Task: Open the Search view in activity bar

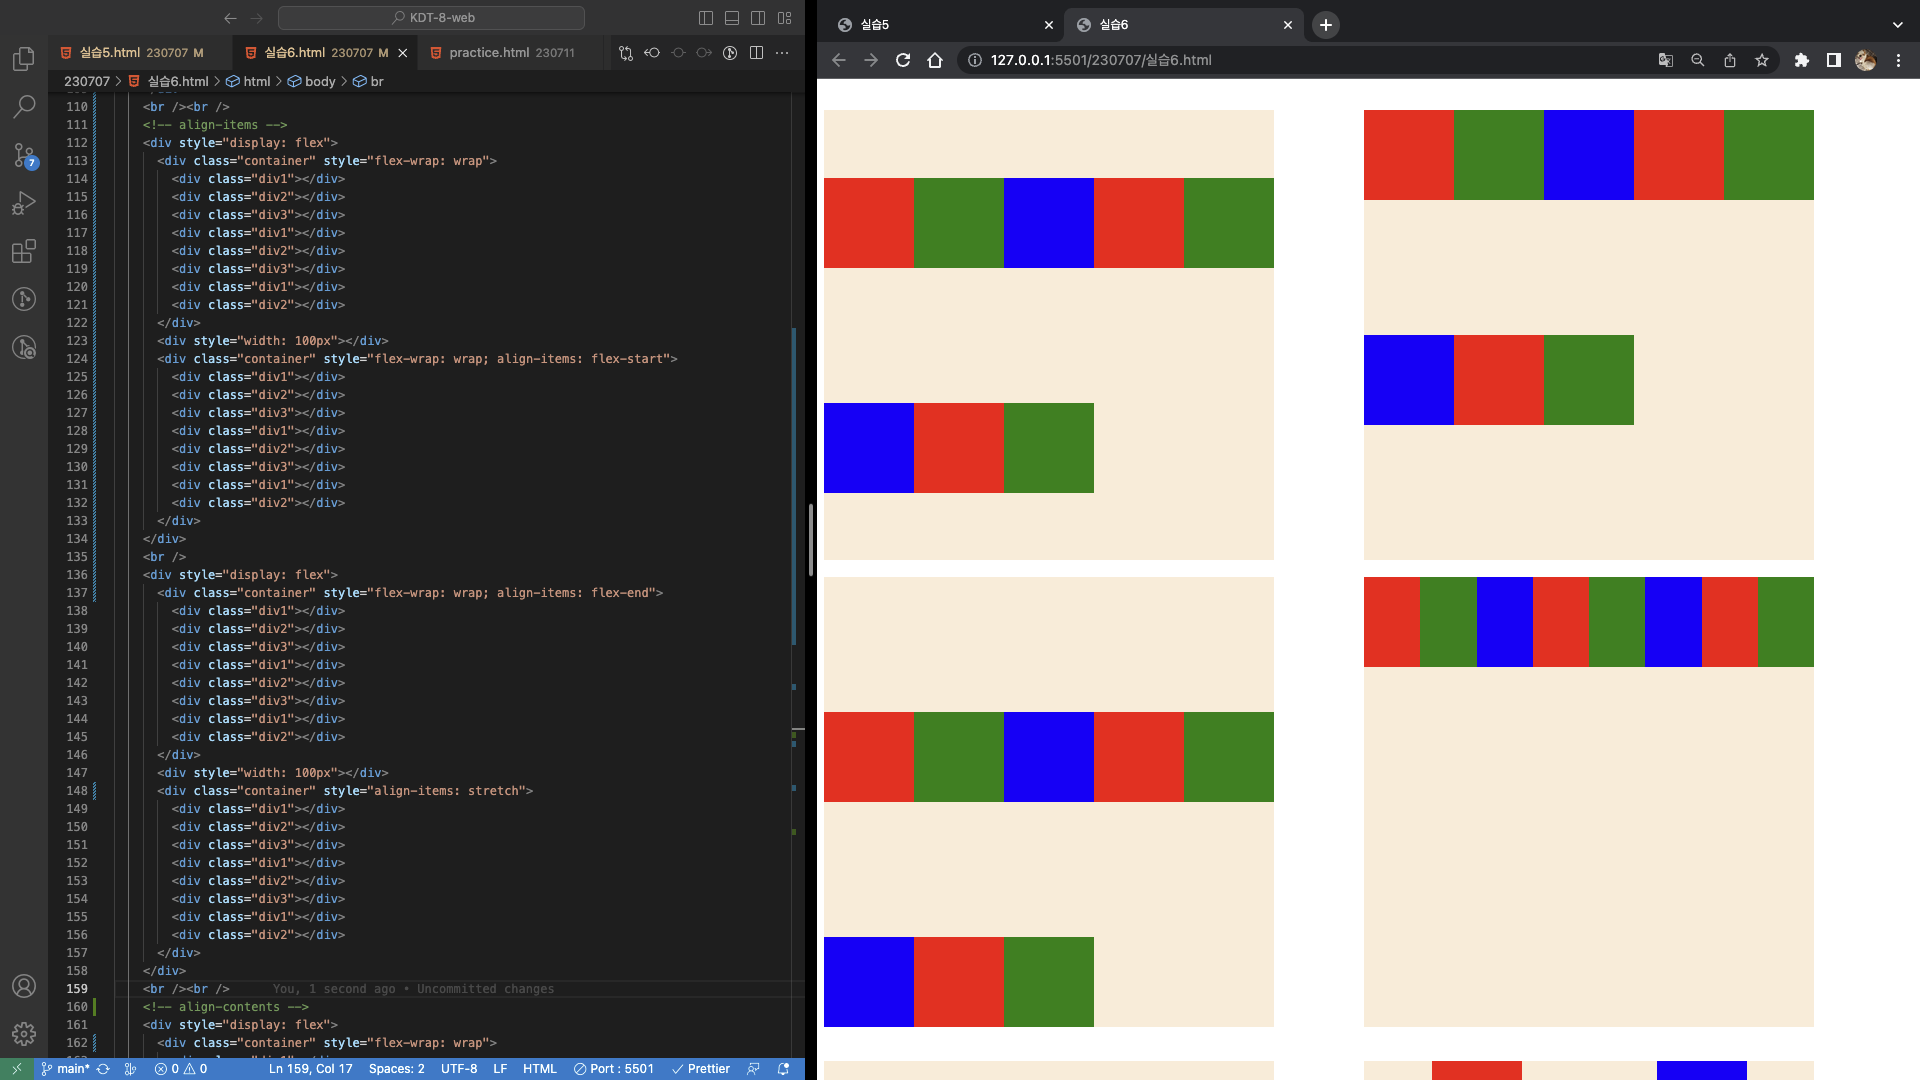Action: 24,106
